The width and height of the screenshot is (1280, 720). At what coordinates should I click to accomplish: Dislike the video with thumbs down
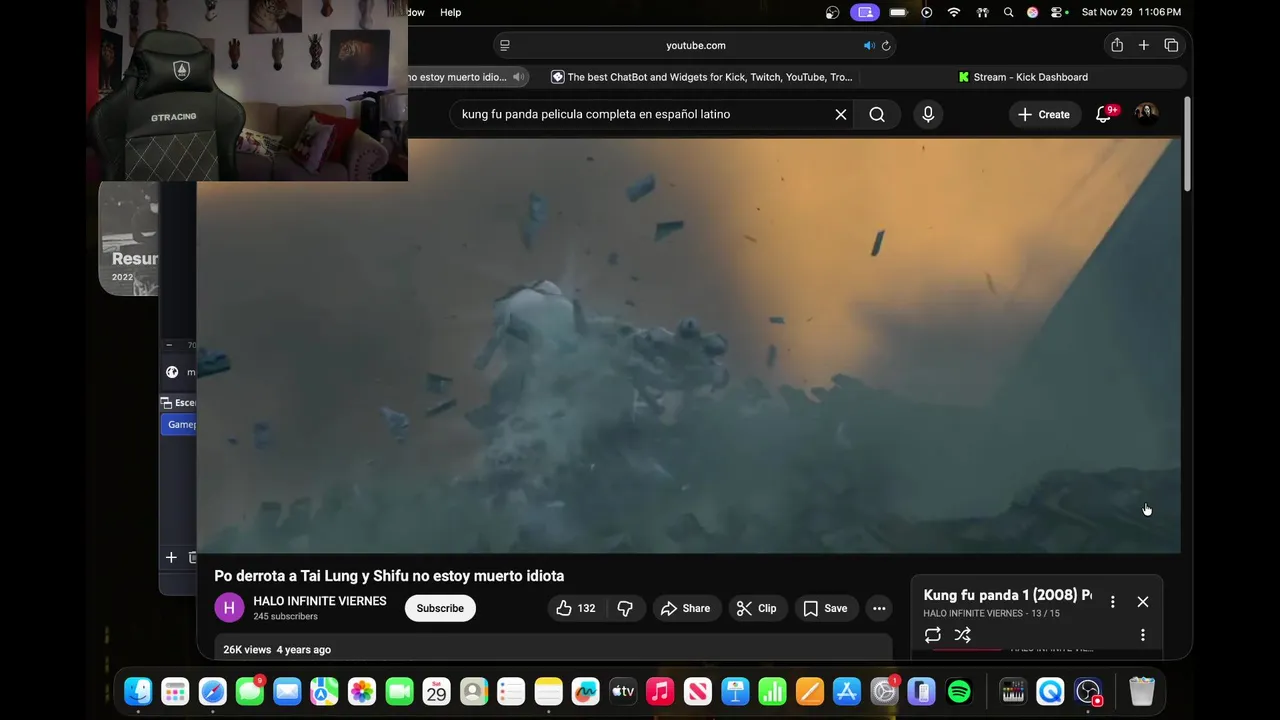[625, 608]
